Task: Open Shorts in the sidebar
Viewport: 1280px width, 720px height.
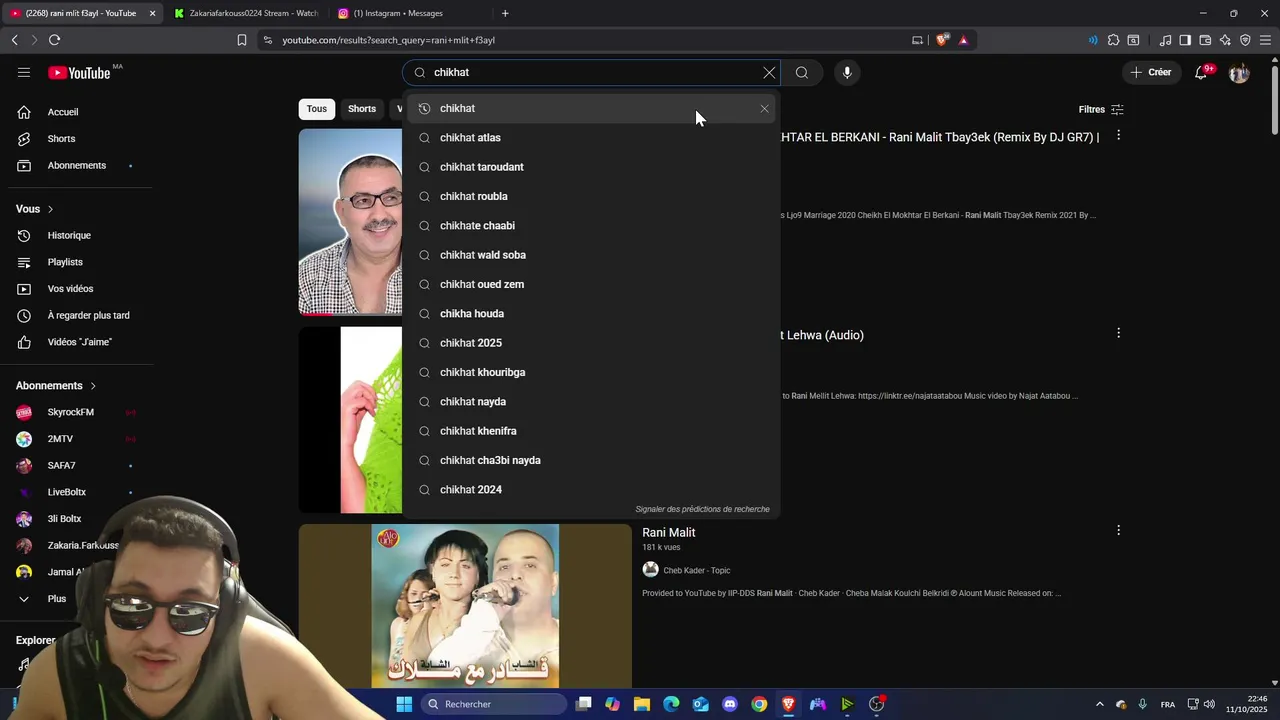Action: point(76,138)
